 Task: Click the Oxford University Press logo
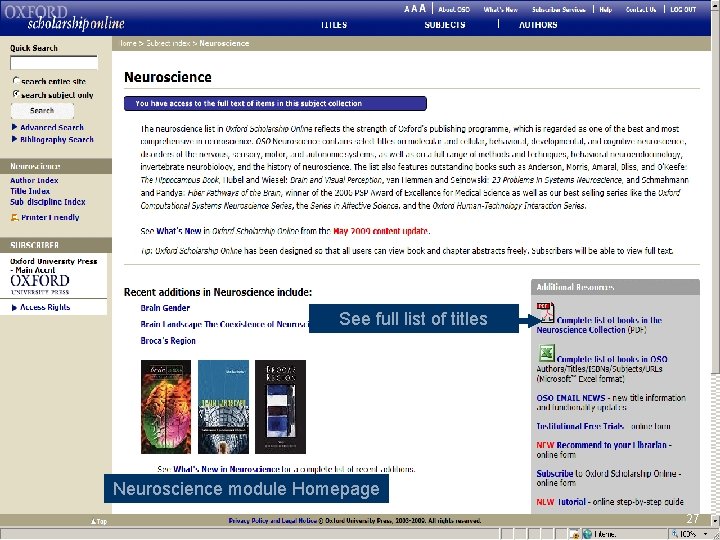pos(40,284)
